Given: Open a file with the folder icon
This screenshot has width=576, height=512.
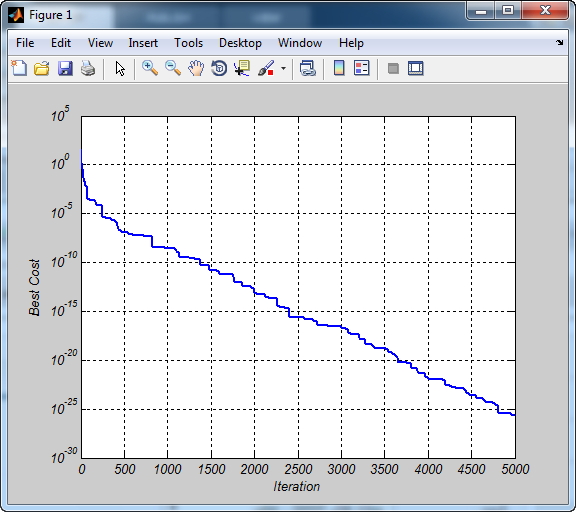Looking at the screenshot, I should click(42, 68).
